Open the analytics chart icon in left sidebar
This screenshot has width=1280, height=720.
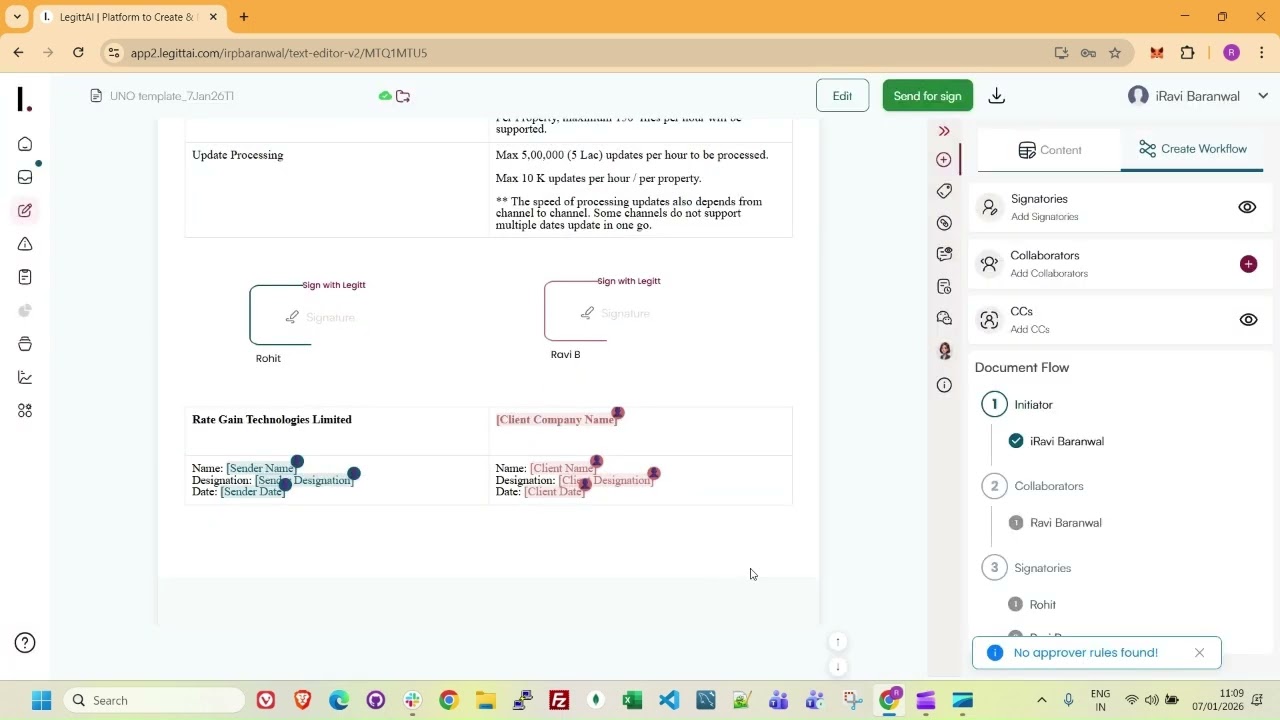(25, 377)
